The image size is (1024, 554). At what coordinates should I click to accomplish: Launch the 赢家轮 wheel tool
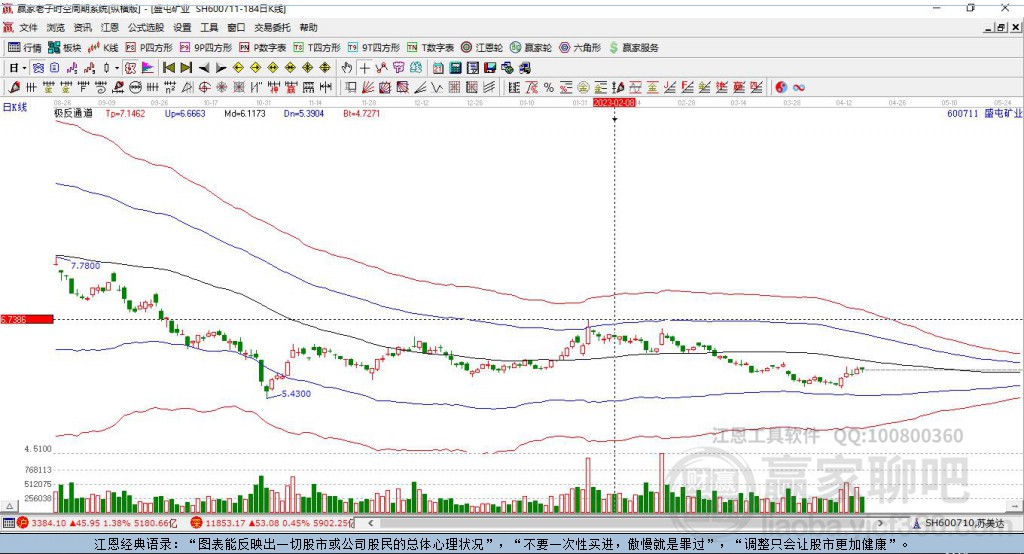[531, 48]
